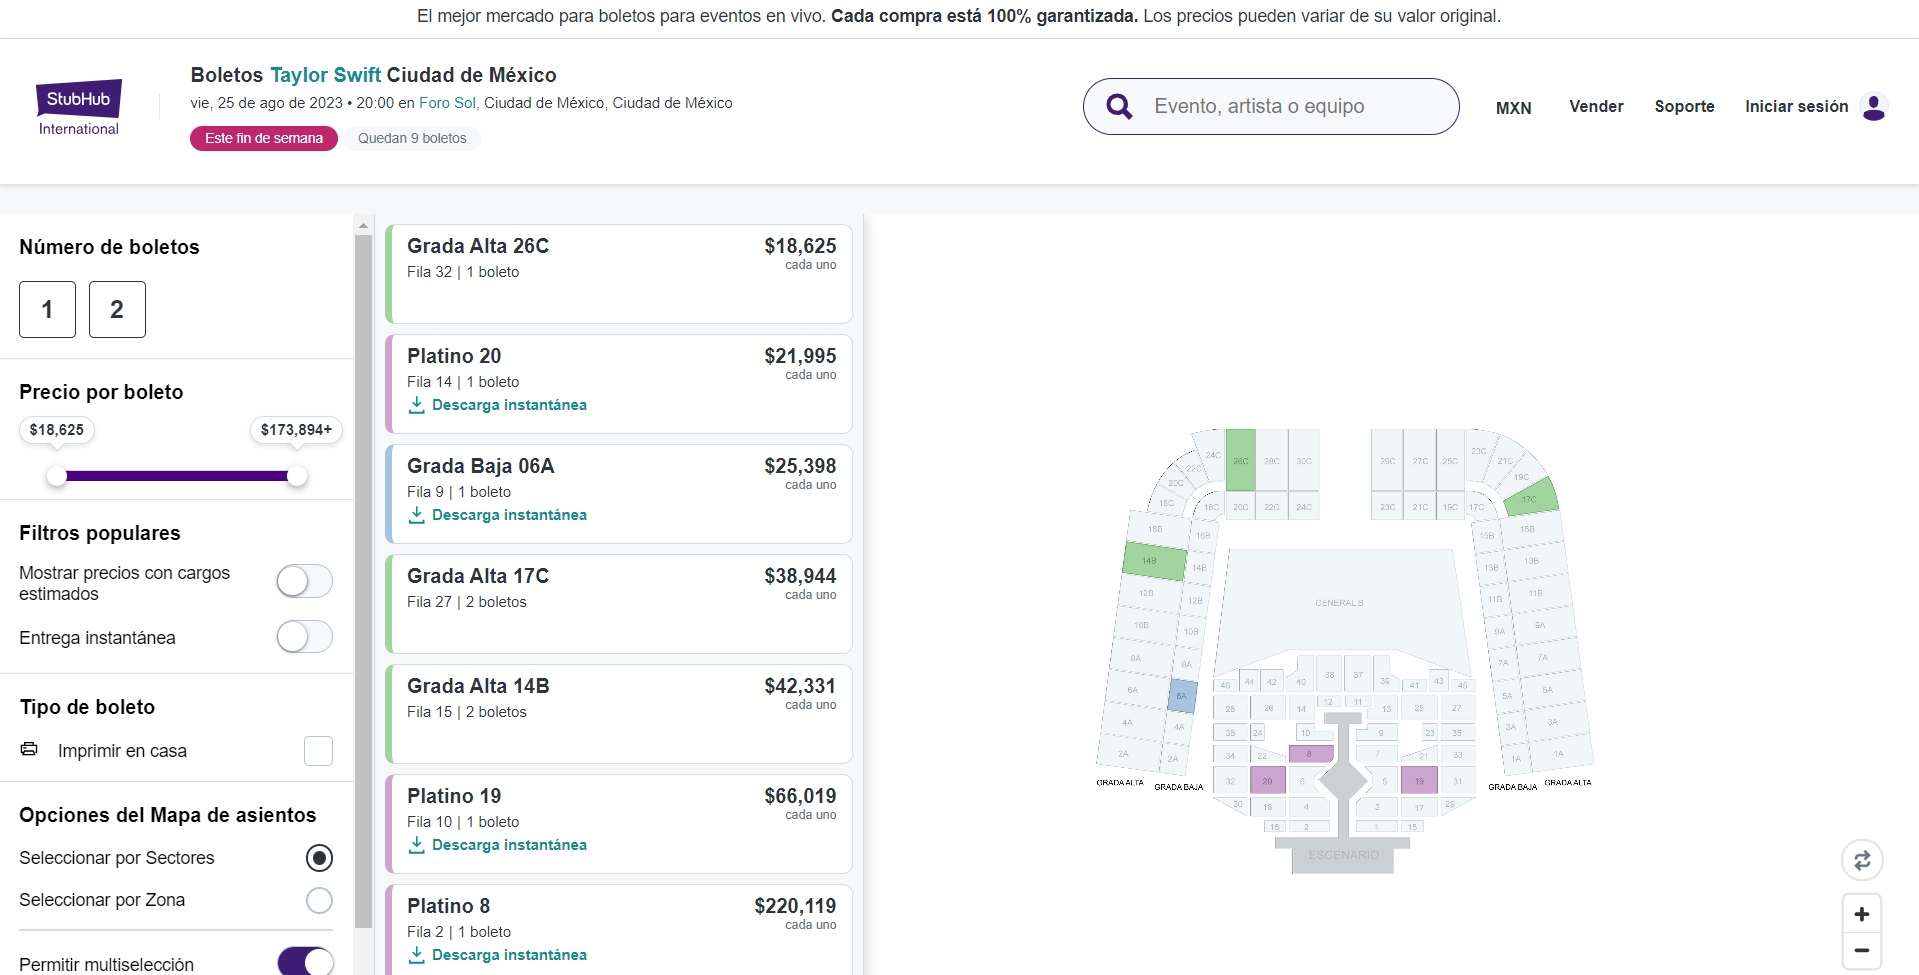Turn off Permitir multiselección switch

click(x=305, y=962)
